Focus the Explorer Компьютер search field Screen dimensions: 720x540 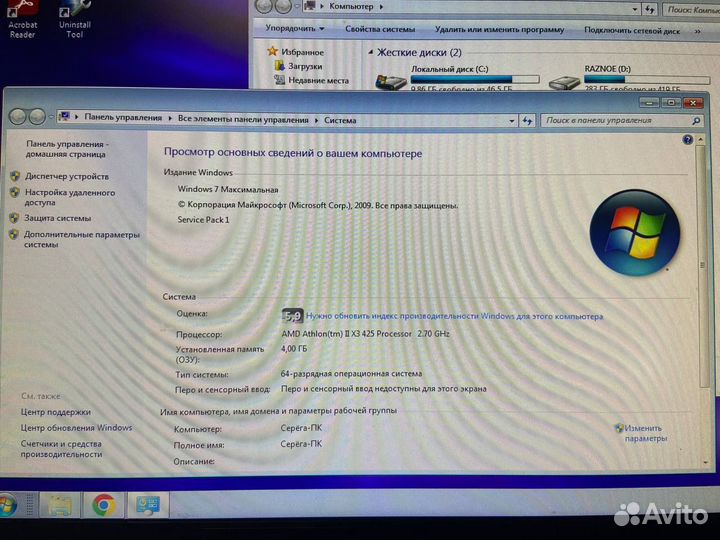coord(692,10)
